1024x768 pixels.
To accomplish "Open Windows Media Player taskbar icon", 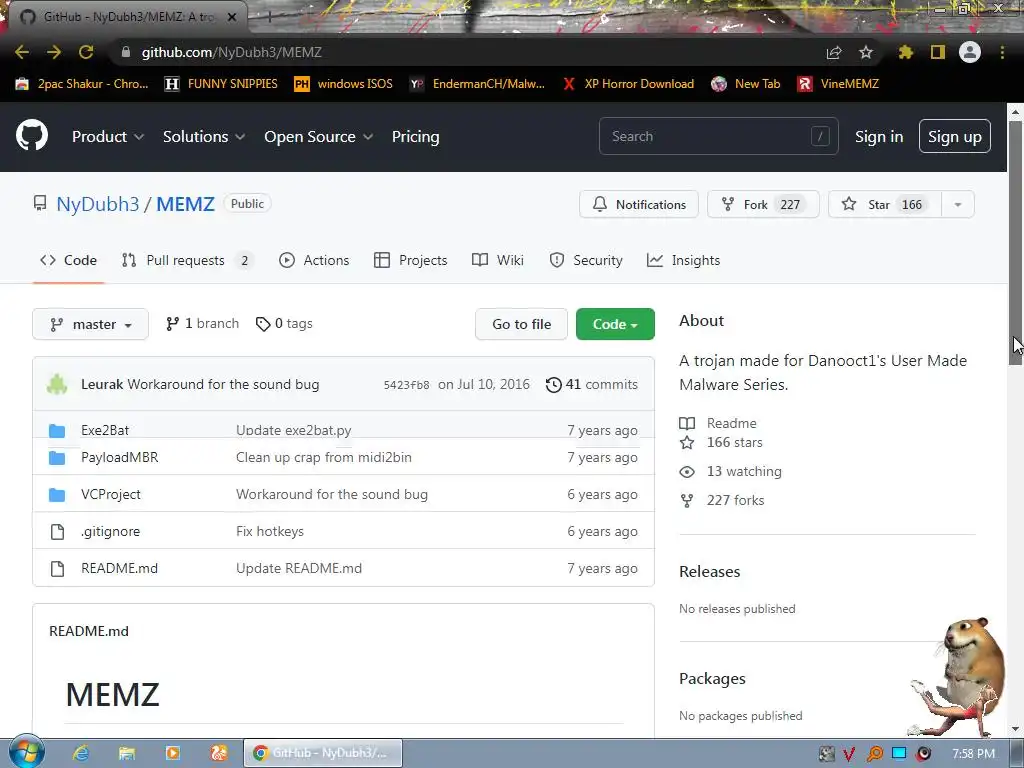I will (173, 753).
